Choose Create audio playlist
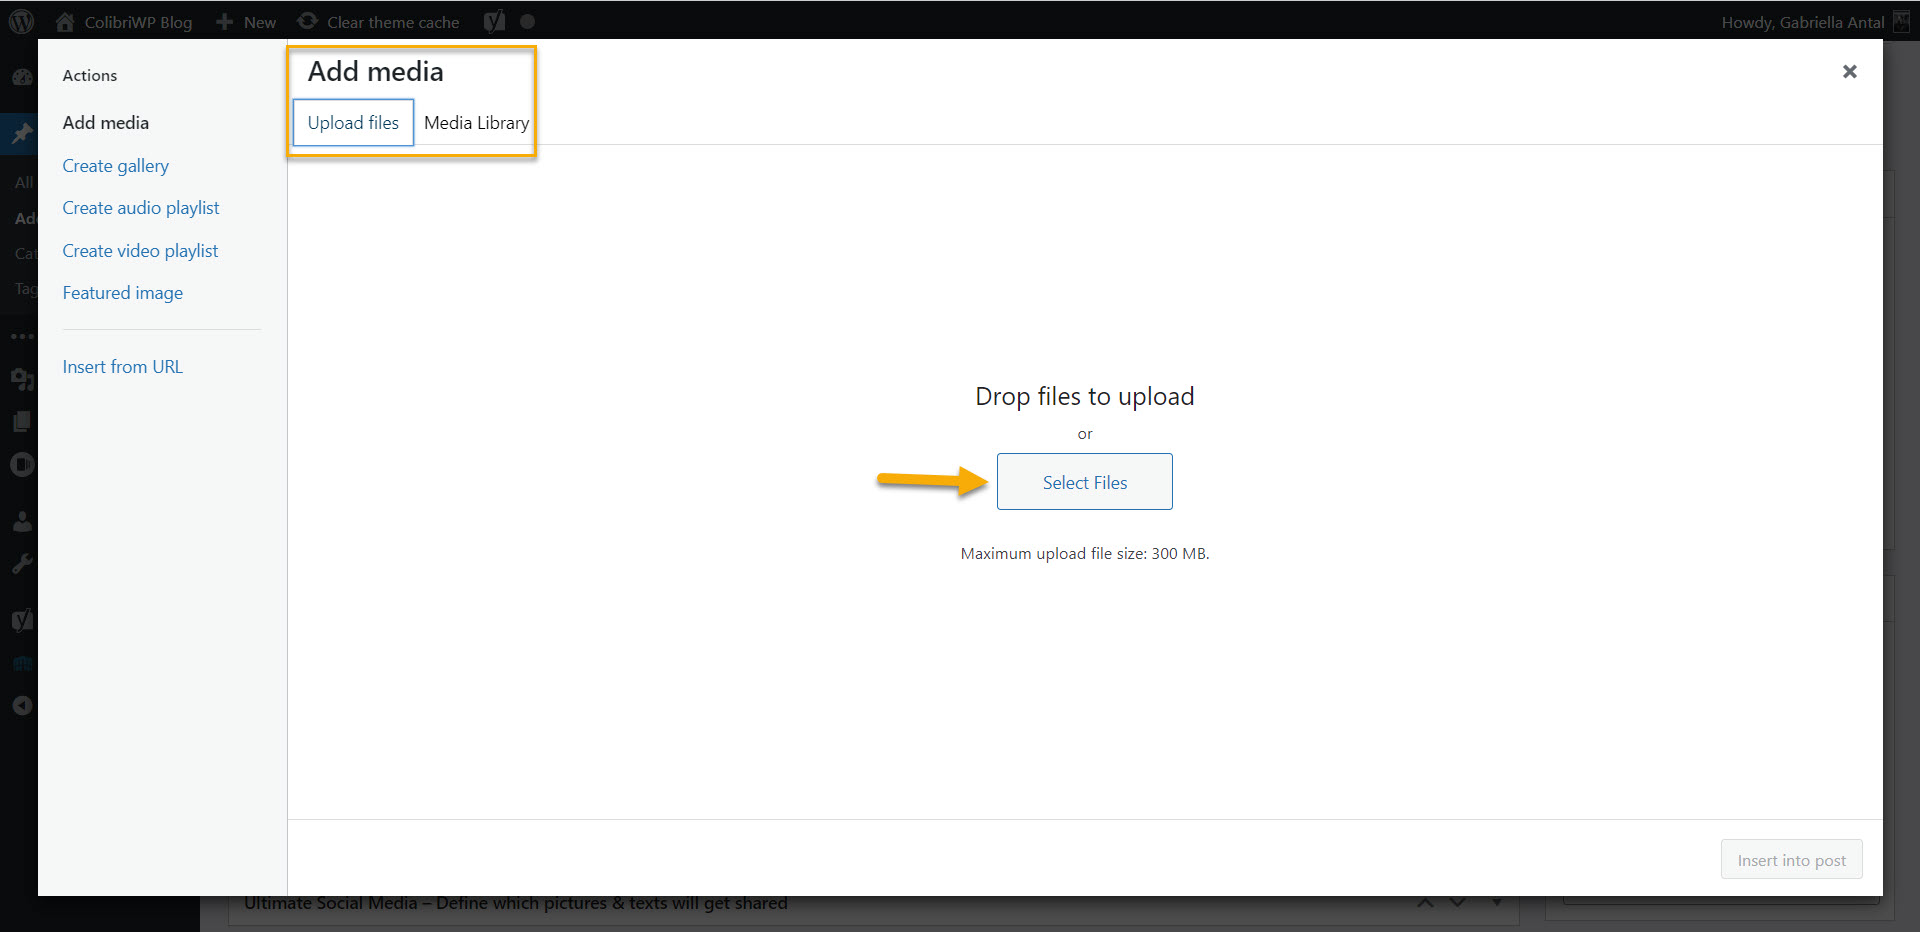Viewport: 1920px width, 932px height. coord(140,208)
